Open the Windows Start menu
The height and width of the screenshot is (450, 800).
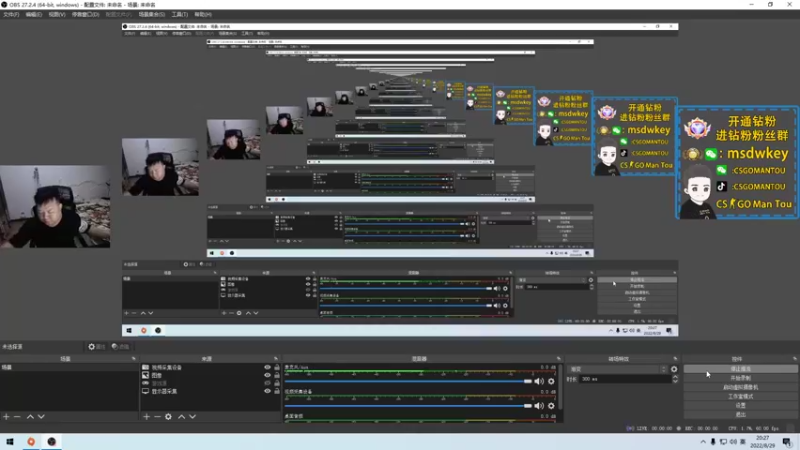click(x=10, y=442)
